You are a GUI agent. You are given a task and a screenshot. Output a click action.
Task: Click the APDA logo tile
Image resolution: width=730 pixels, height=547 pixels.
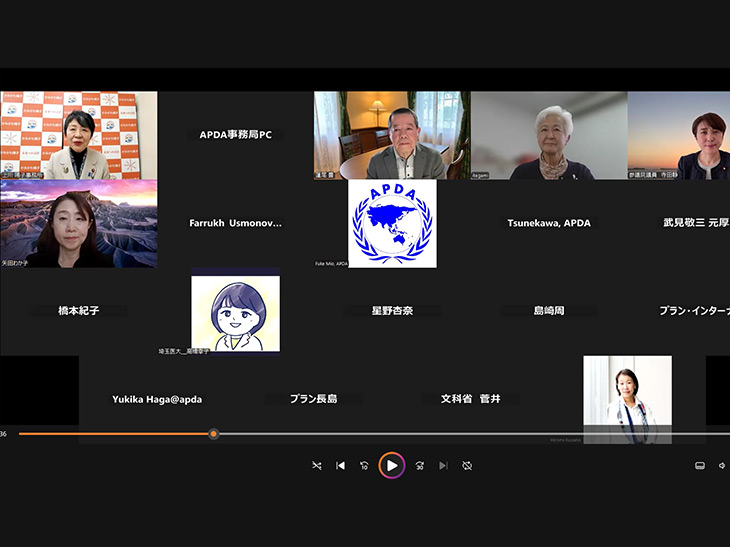tap(392, 223)
